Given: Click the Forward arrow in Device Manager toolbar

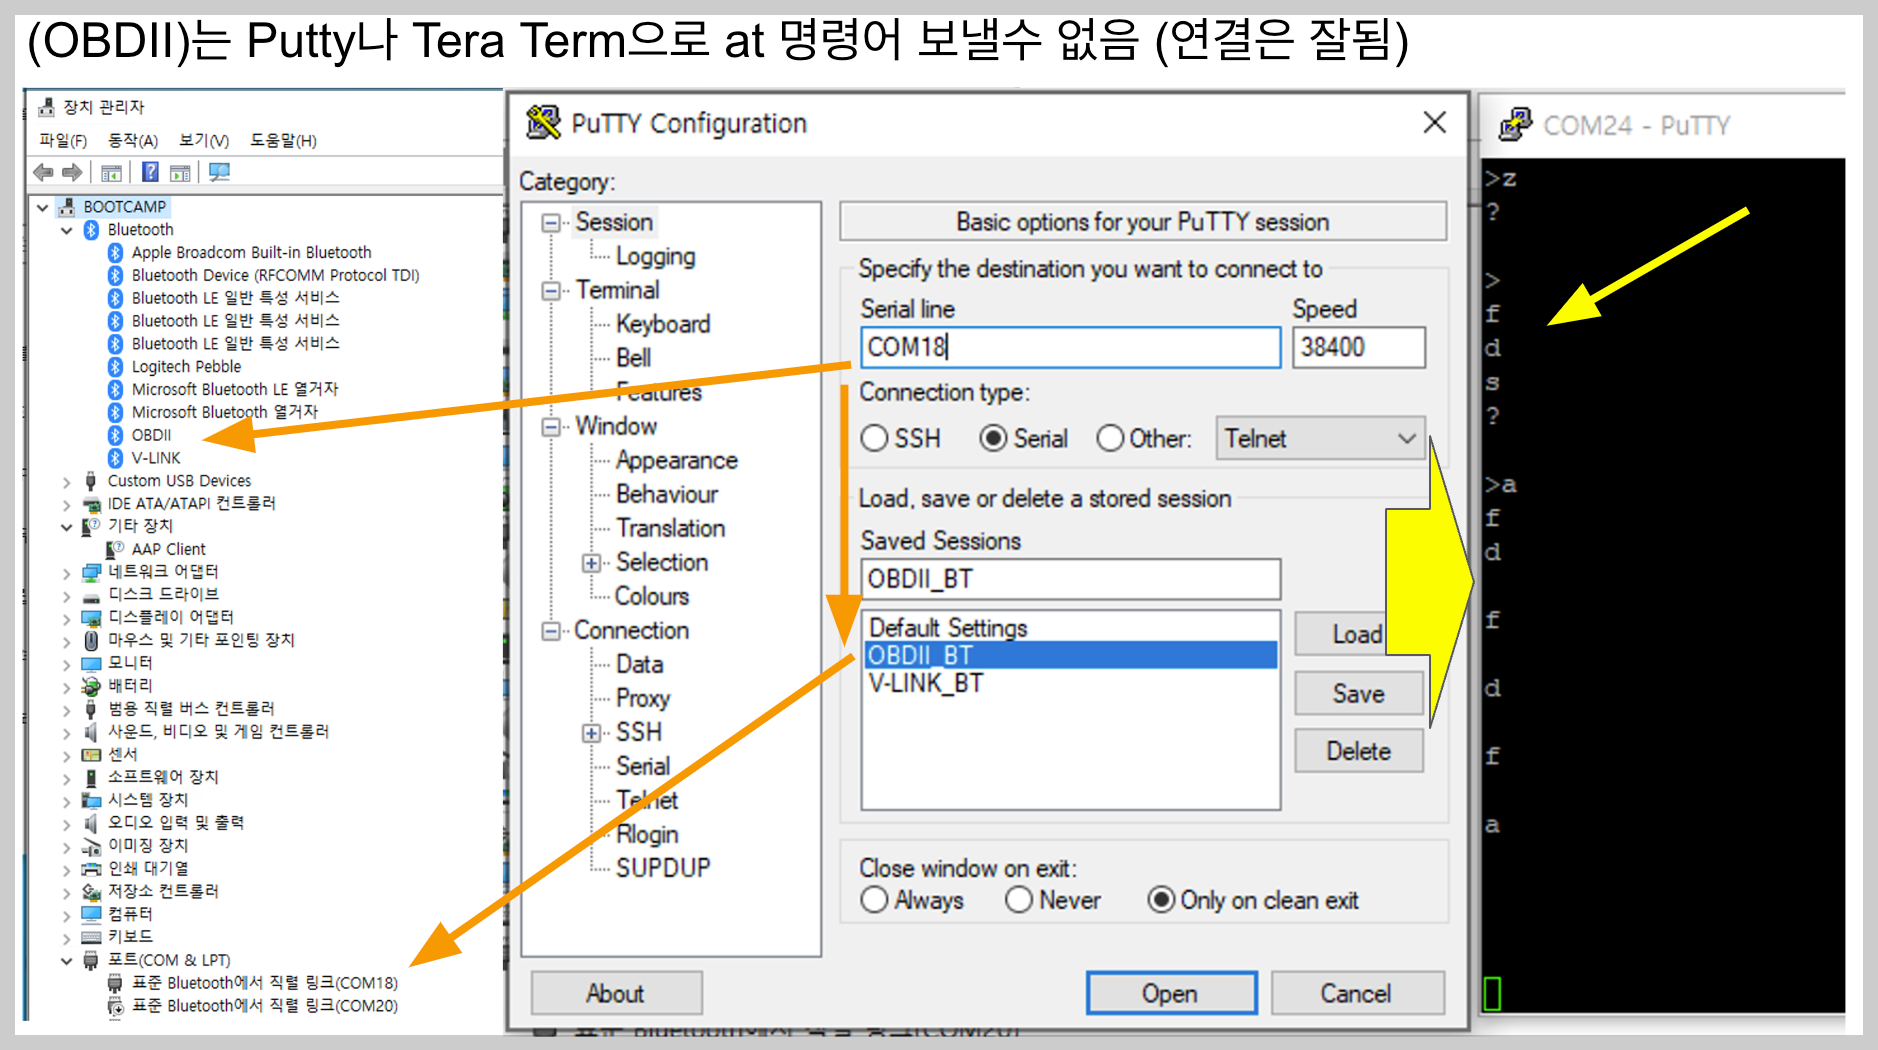Looking at the screenshot, I should 72,173.
